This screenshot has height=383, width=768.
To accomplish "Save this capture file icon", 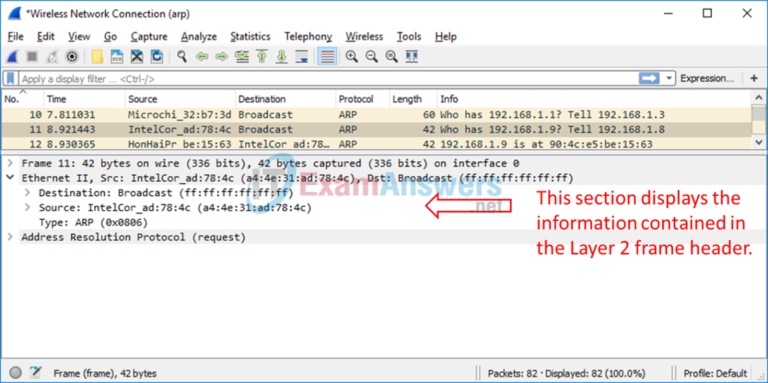I will [117, 57].
